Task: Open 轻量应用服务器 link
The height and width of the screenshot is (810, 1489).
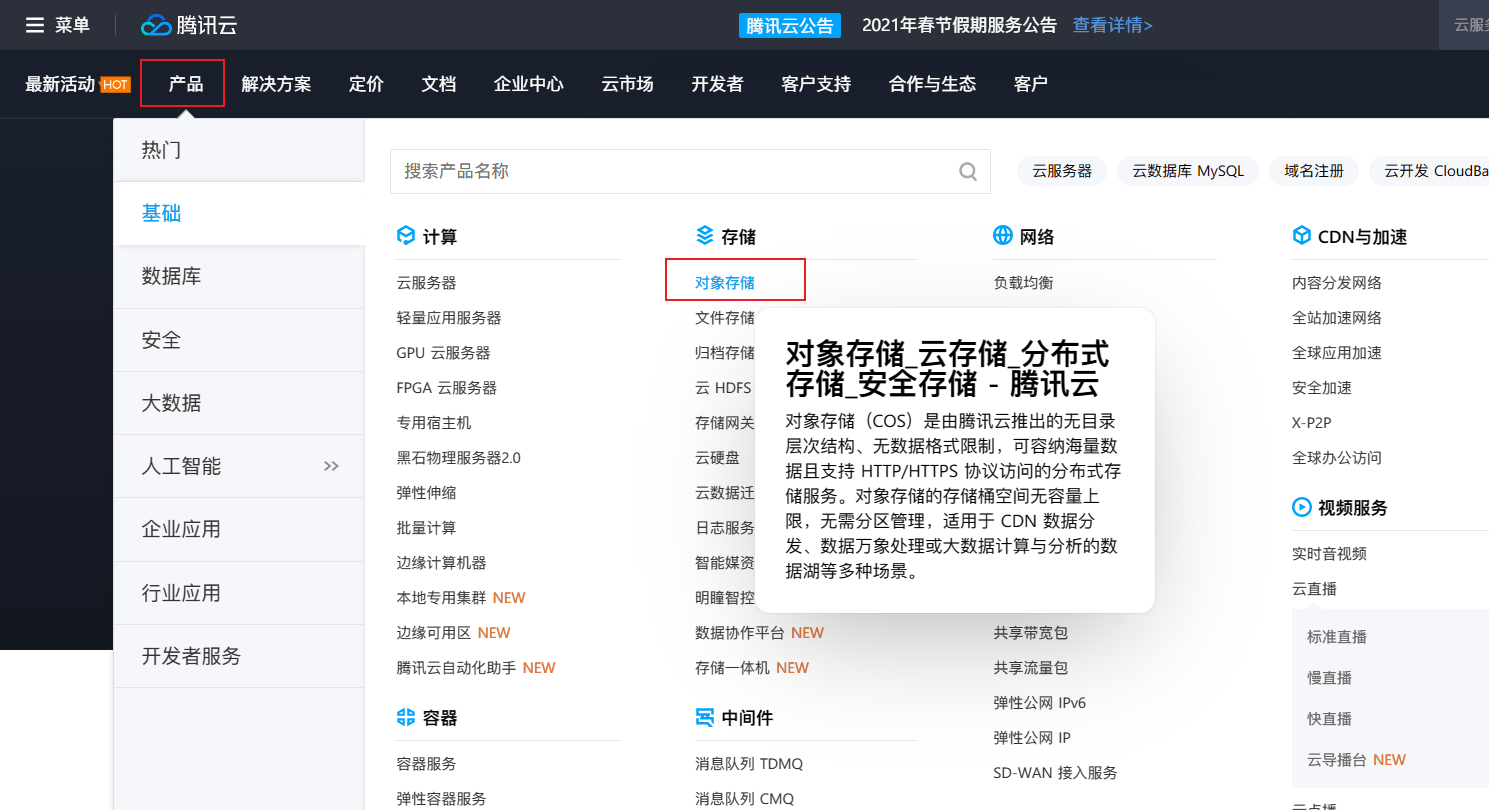Action: [x=449, y=318]
